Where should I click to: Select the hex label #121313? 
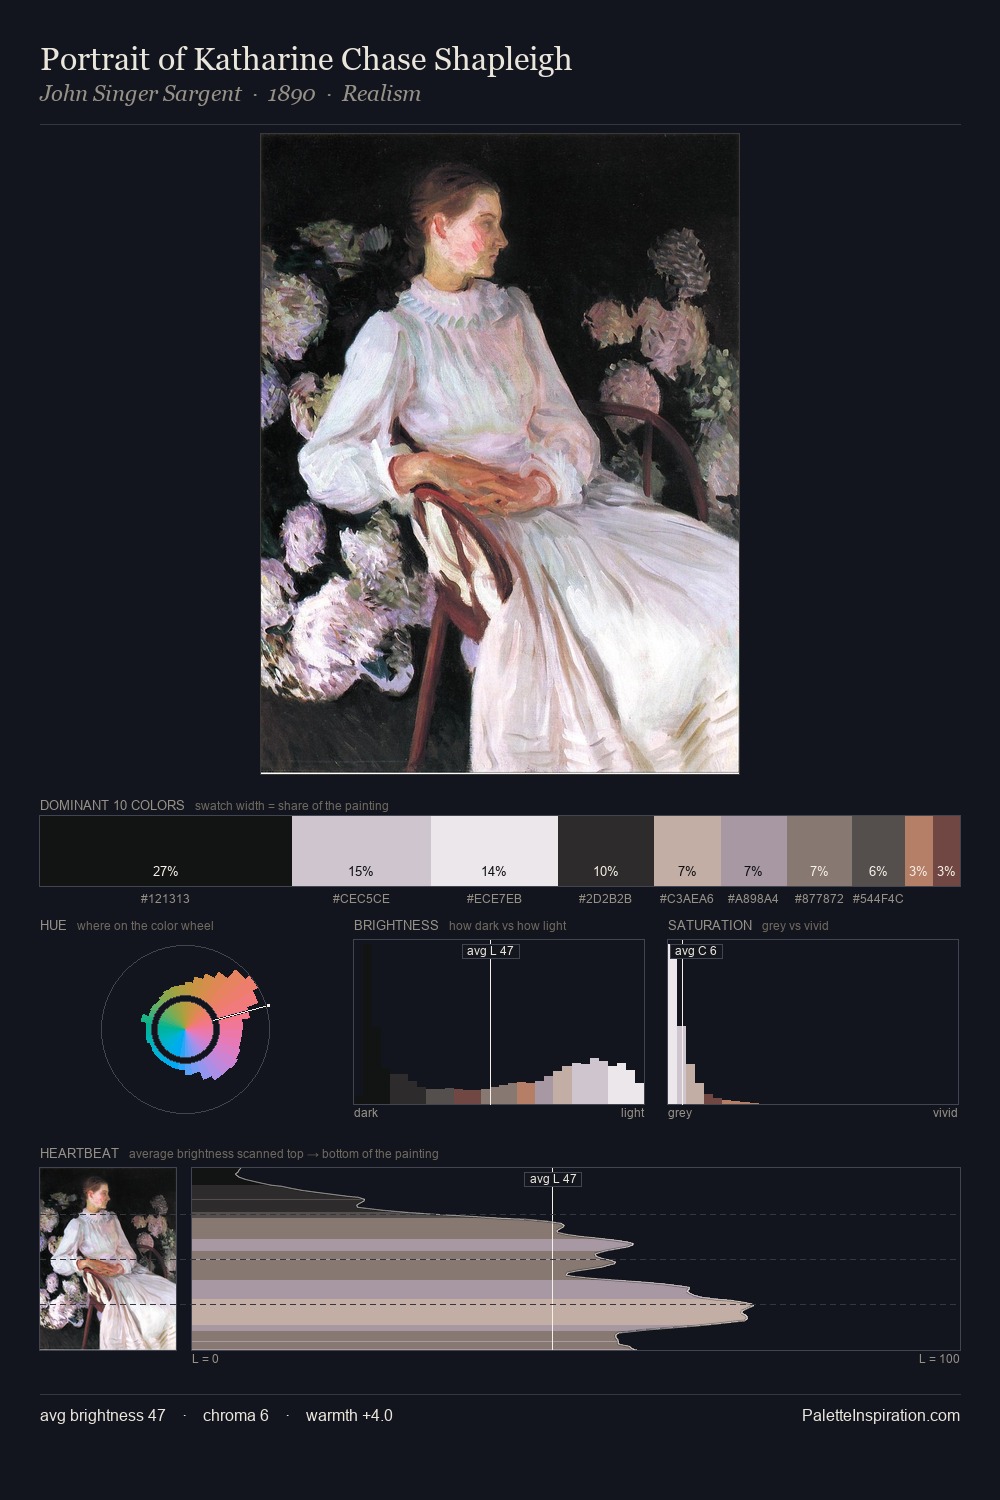click(x=165, y=899)
